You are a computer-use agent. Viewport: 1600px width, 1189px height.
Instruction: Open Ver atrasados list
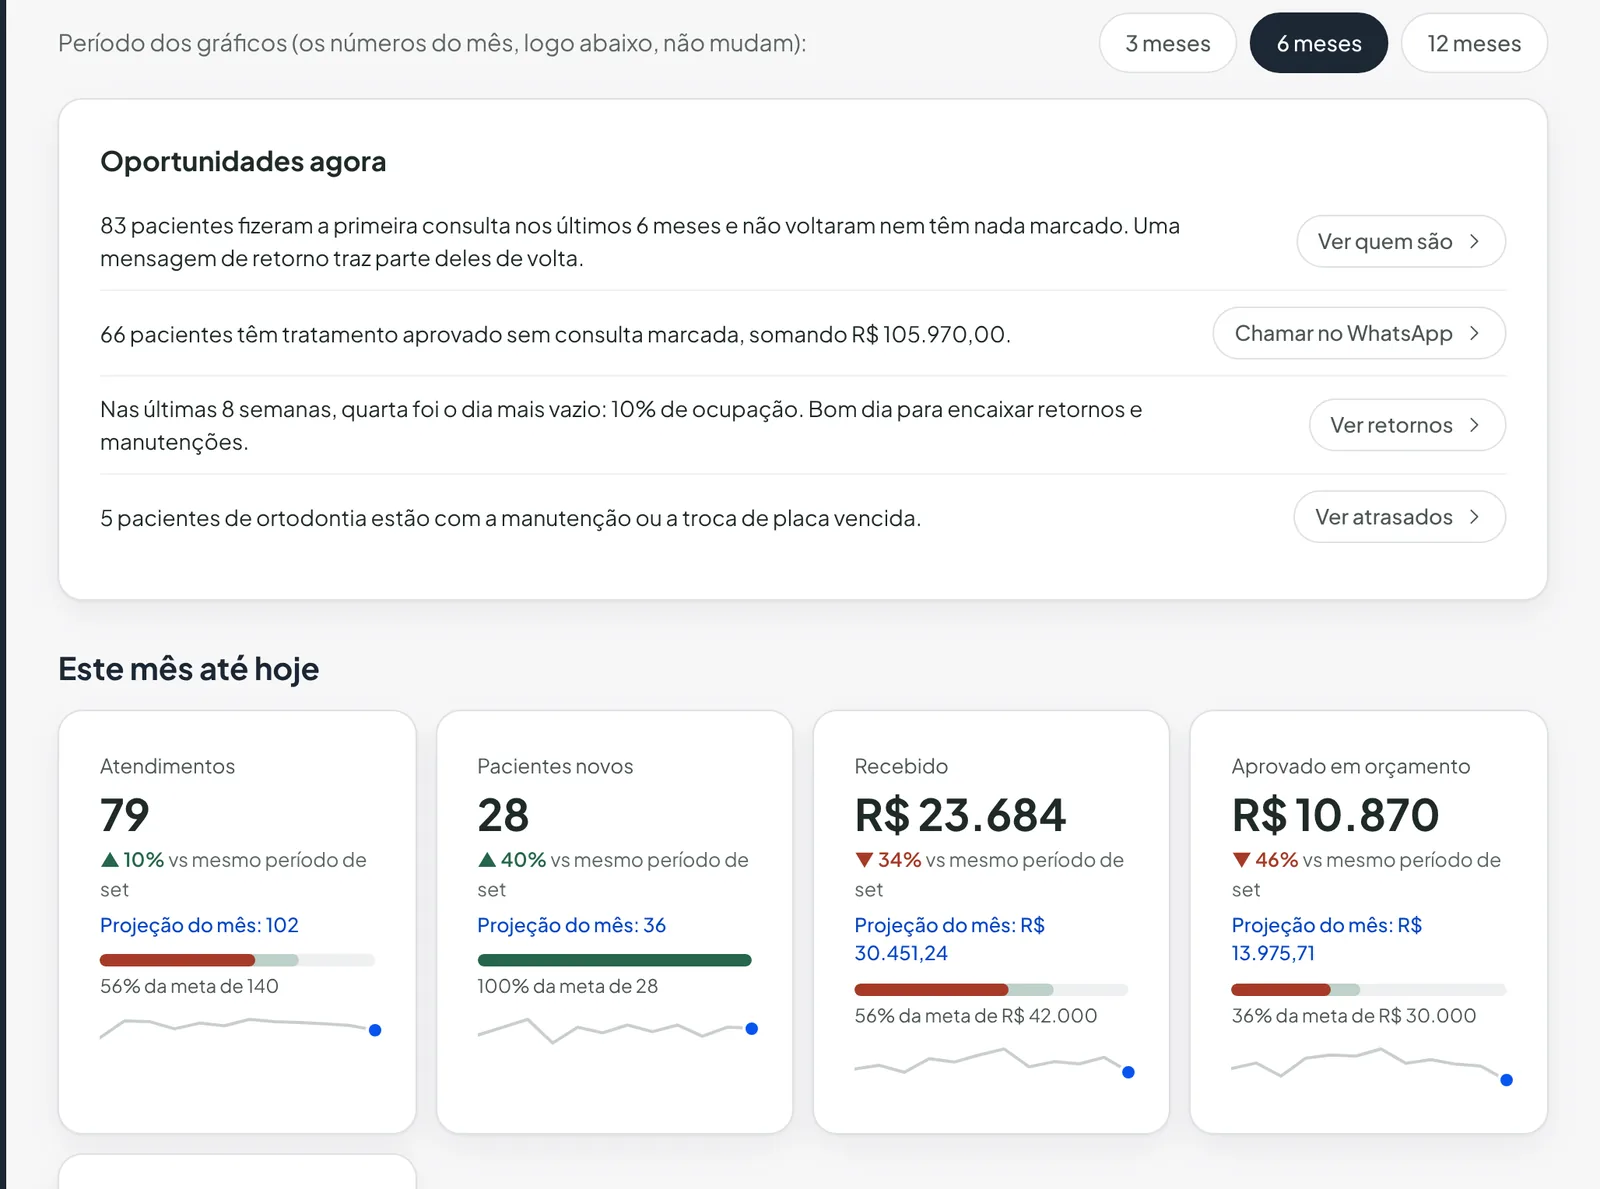(x=1399, y=517)
